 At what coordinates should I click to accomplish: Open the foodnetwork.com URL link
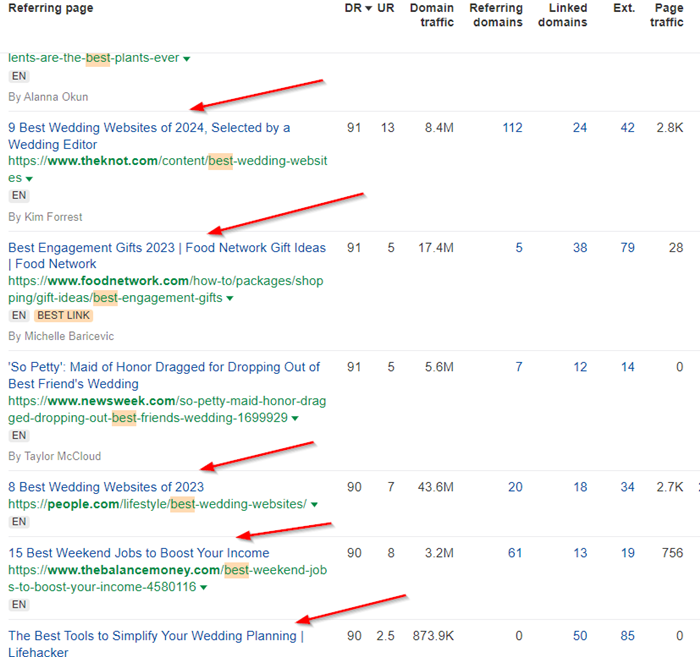click(166, 289)
